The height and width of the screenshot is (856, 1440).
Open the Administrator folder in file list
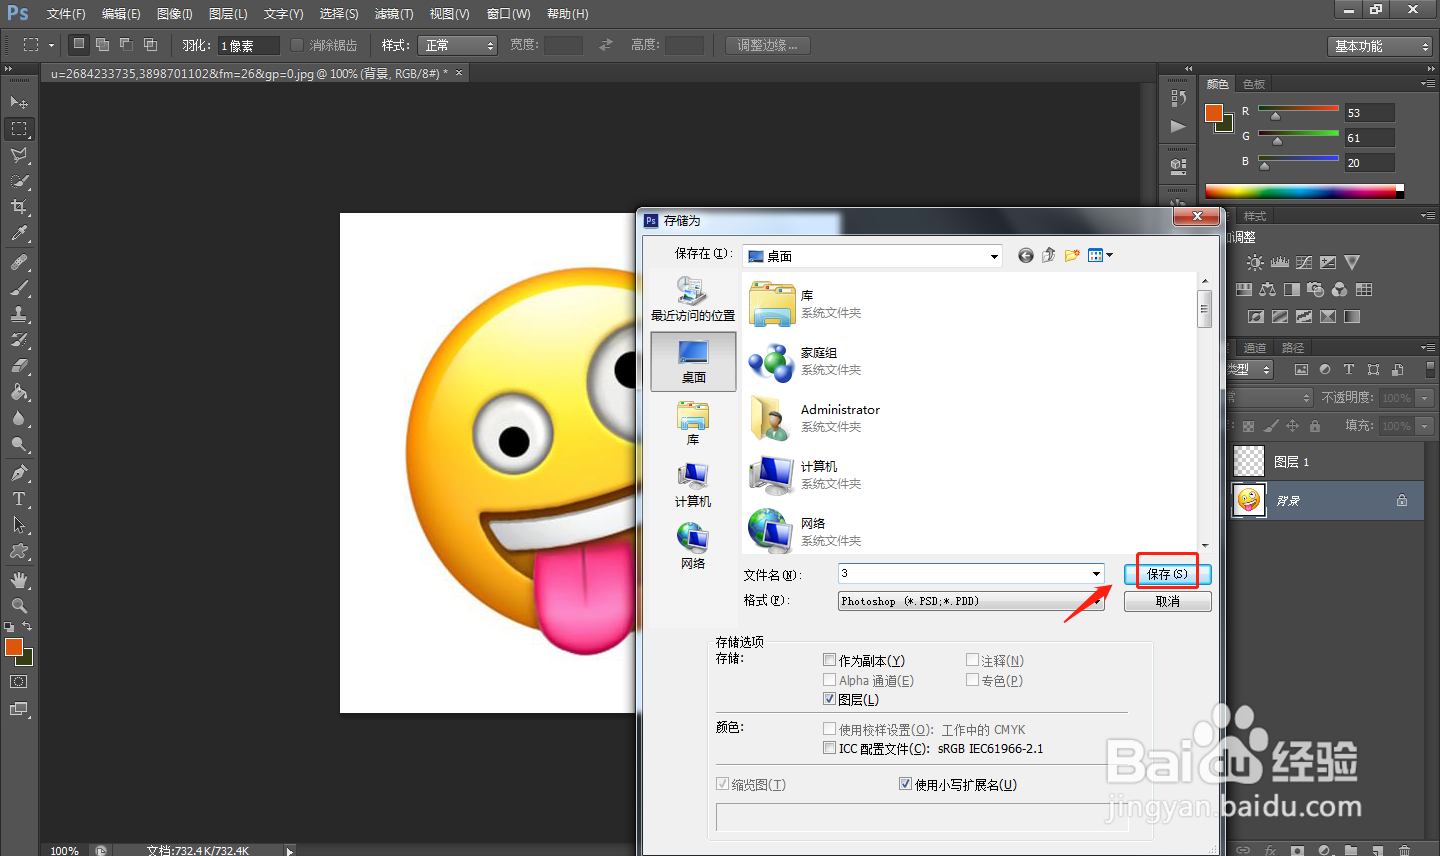pos(815,418)
